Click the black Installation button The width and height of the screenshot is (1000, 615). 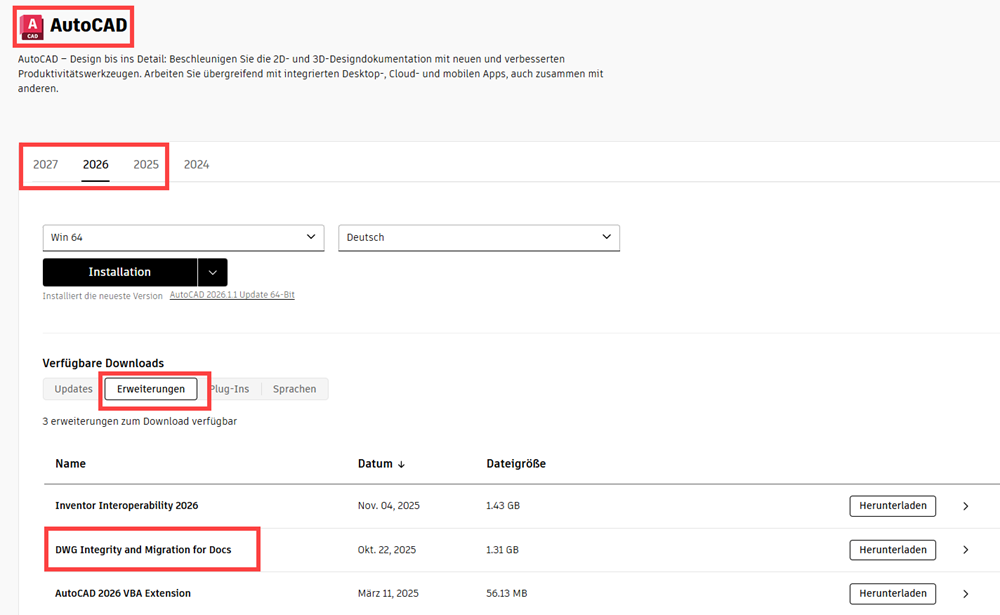tap(120, 272)
